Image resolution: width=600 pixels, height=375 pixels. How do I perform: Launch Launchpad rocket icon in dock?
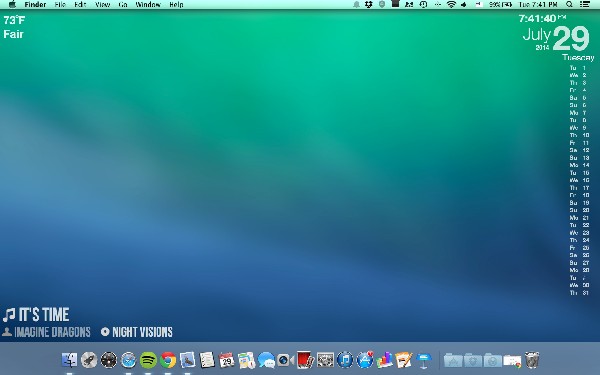pos(89,360)
